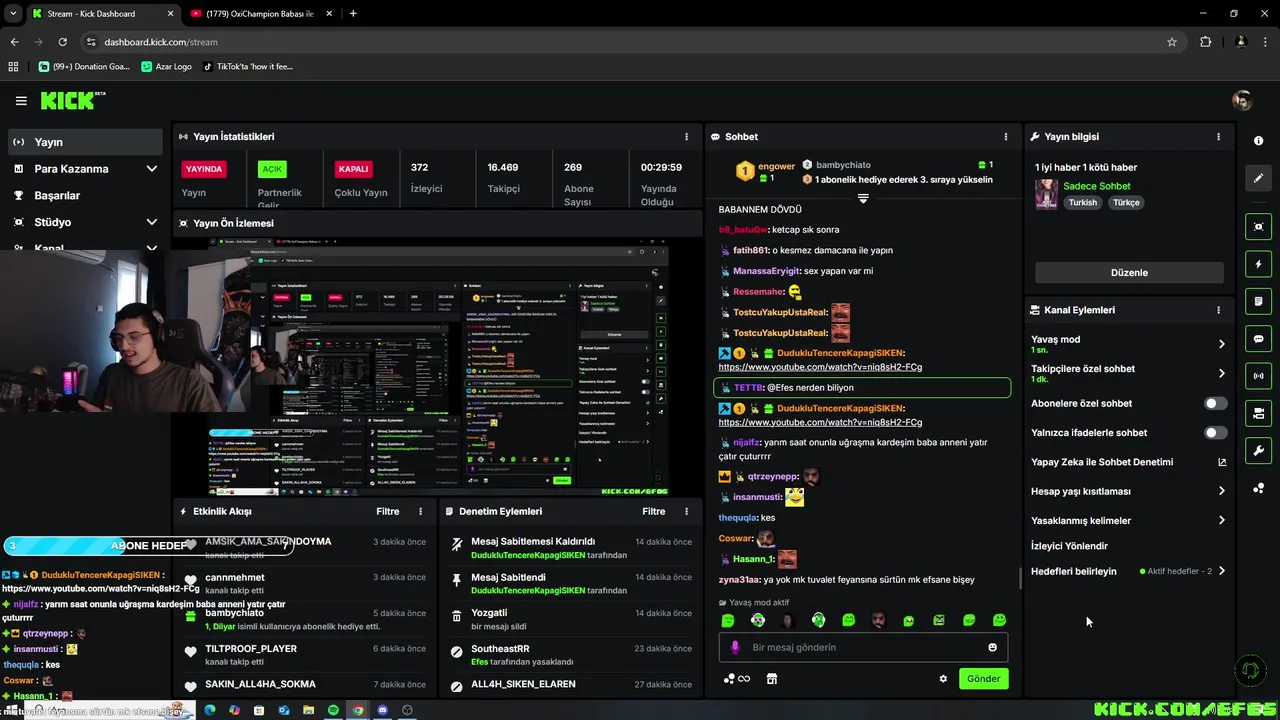Open Filtre in Etkinlik Akışı panel
This screenshot has width=1280, height=720.
(x=387, y=511)
